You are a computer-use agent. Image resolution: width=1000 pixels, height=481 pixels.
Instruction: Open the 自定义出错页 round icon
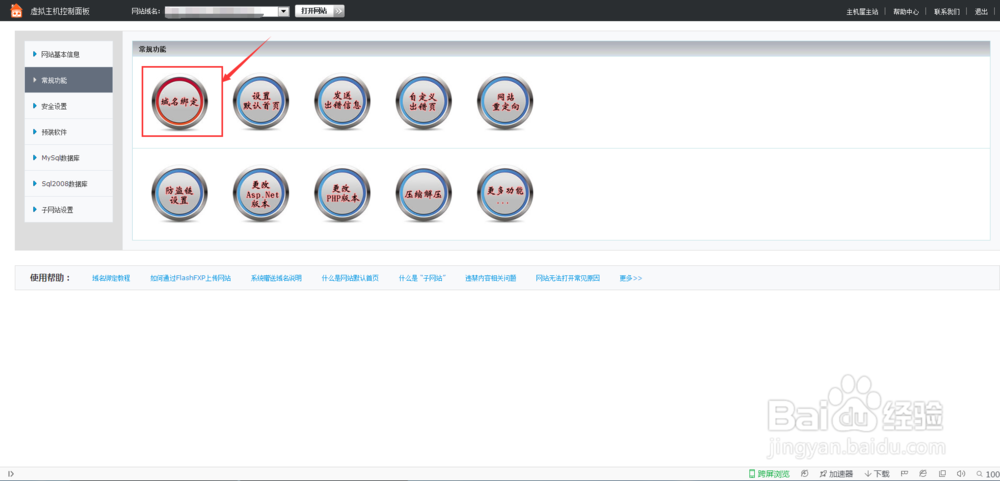click(x=423, y=101)
